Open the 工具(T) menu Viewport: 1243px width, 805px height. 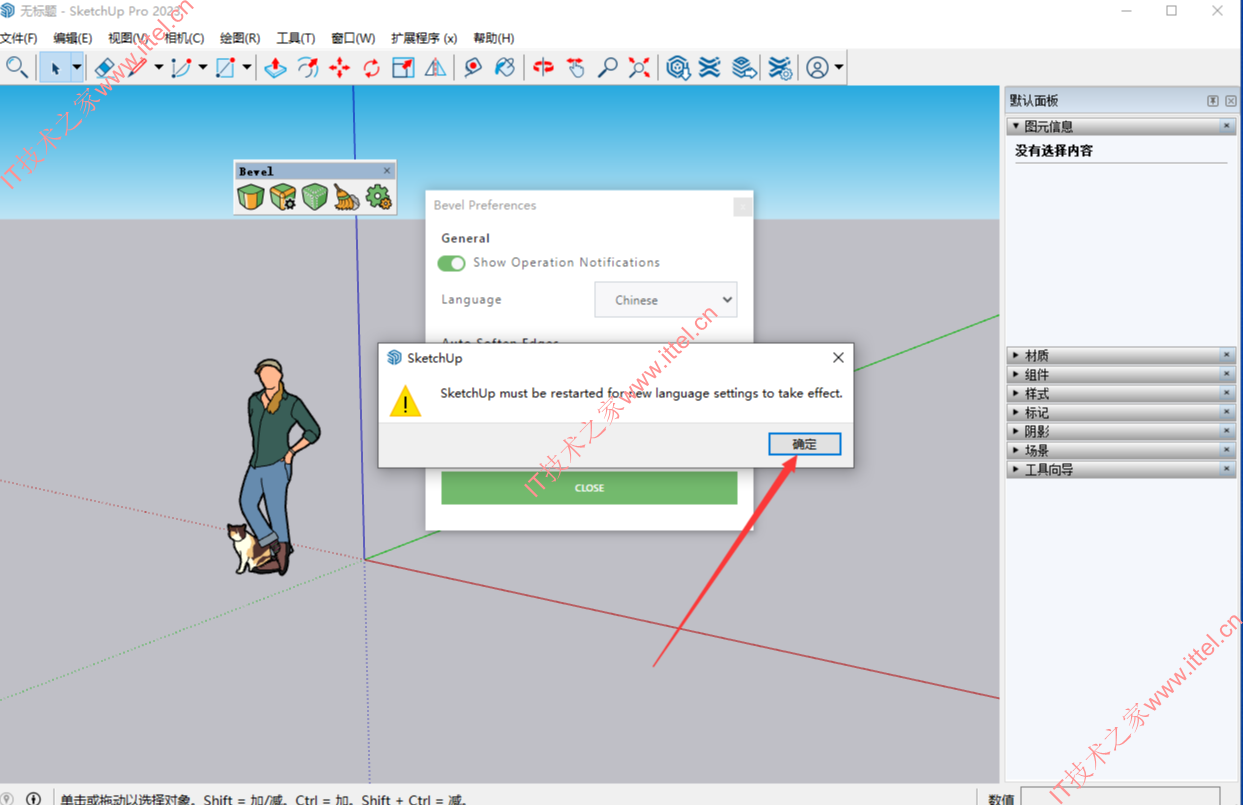[296, 38]
